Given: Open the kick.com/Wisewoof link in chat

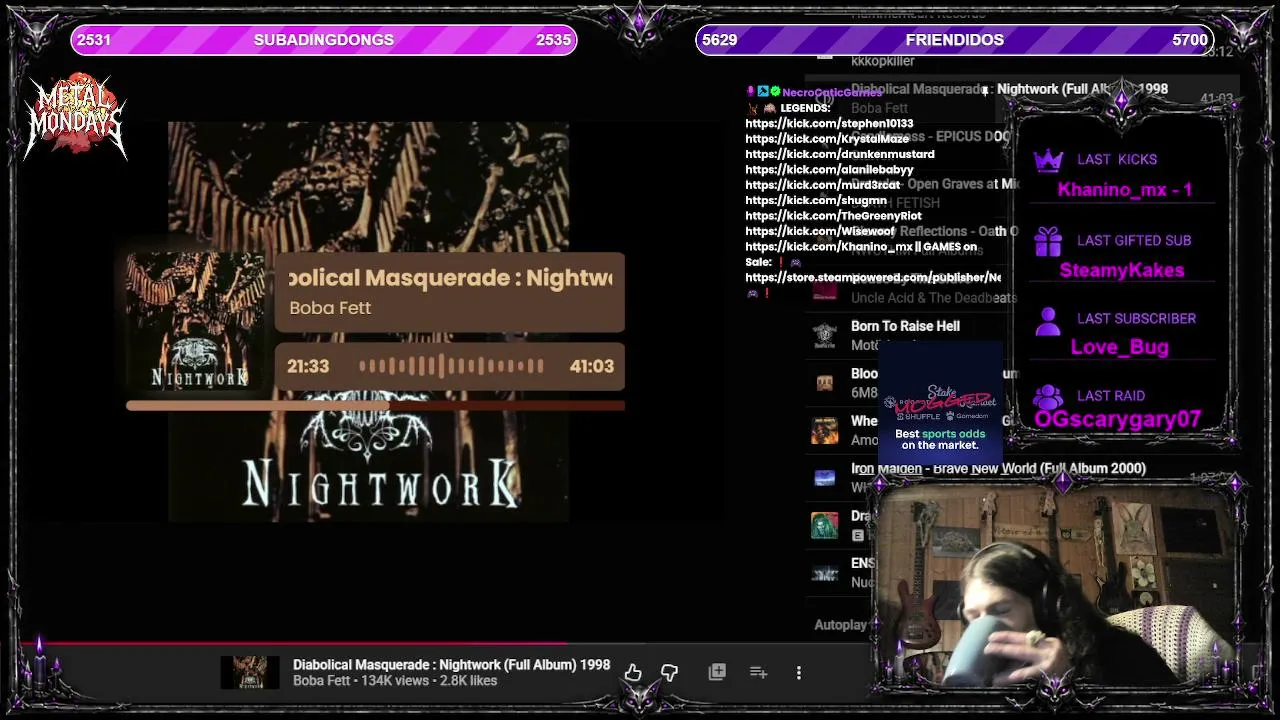Looking at the screenshot, I should point(820,231).
